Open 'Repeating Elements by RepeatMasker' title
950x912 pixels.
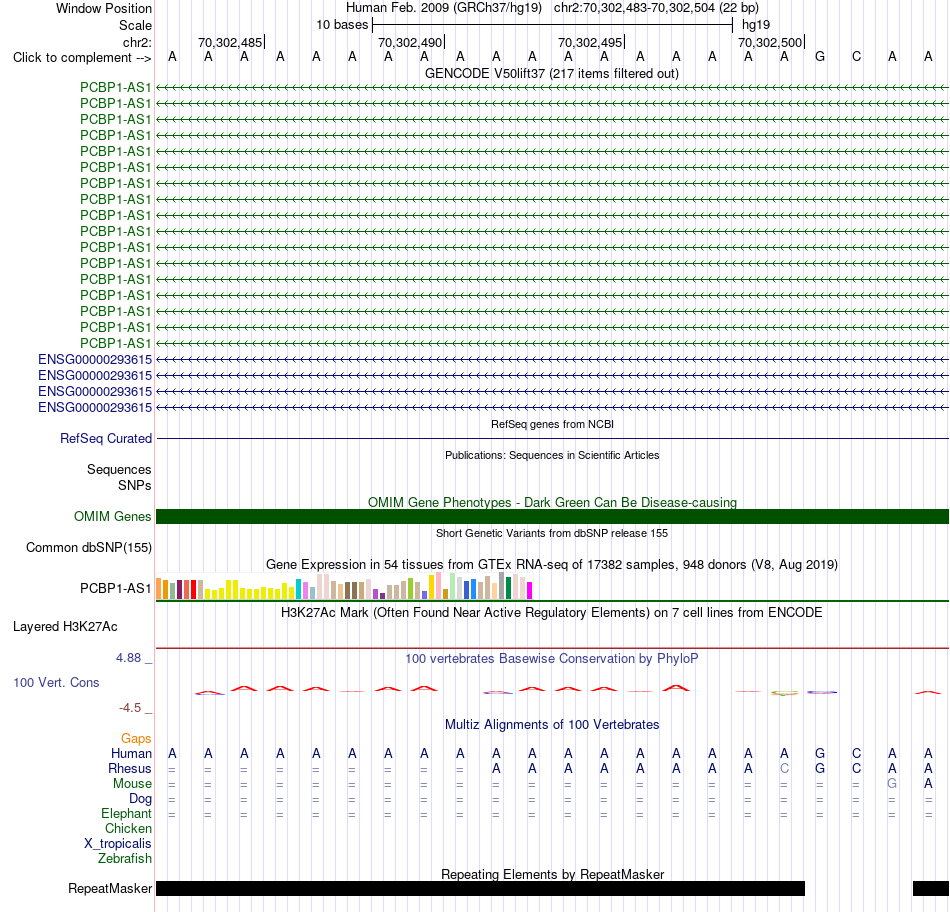(x=552, y=874)
